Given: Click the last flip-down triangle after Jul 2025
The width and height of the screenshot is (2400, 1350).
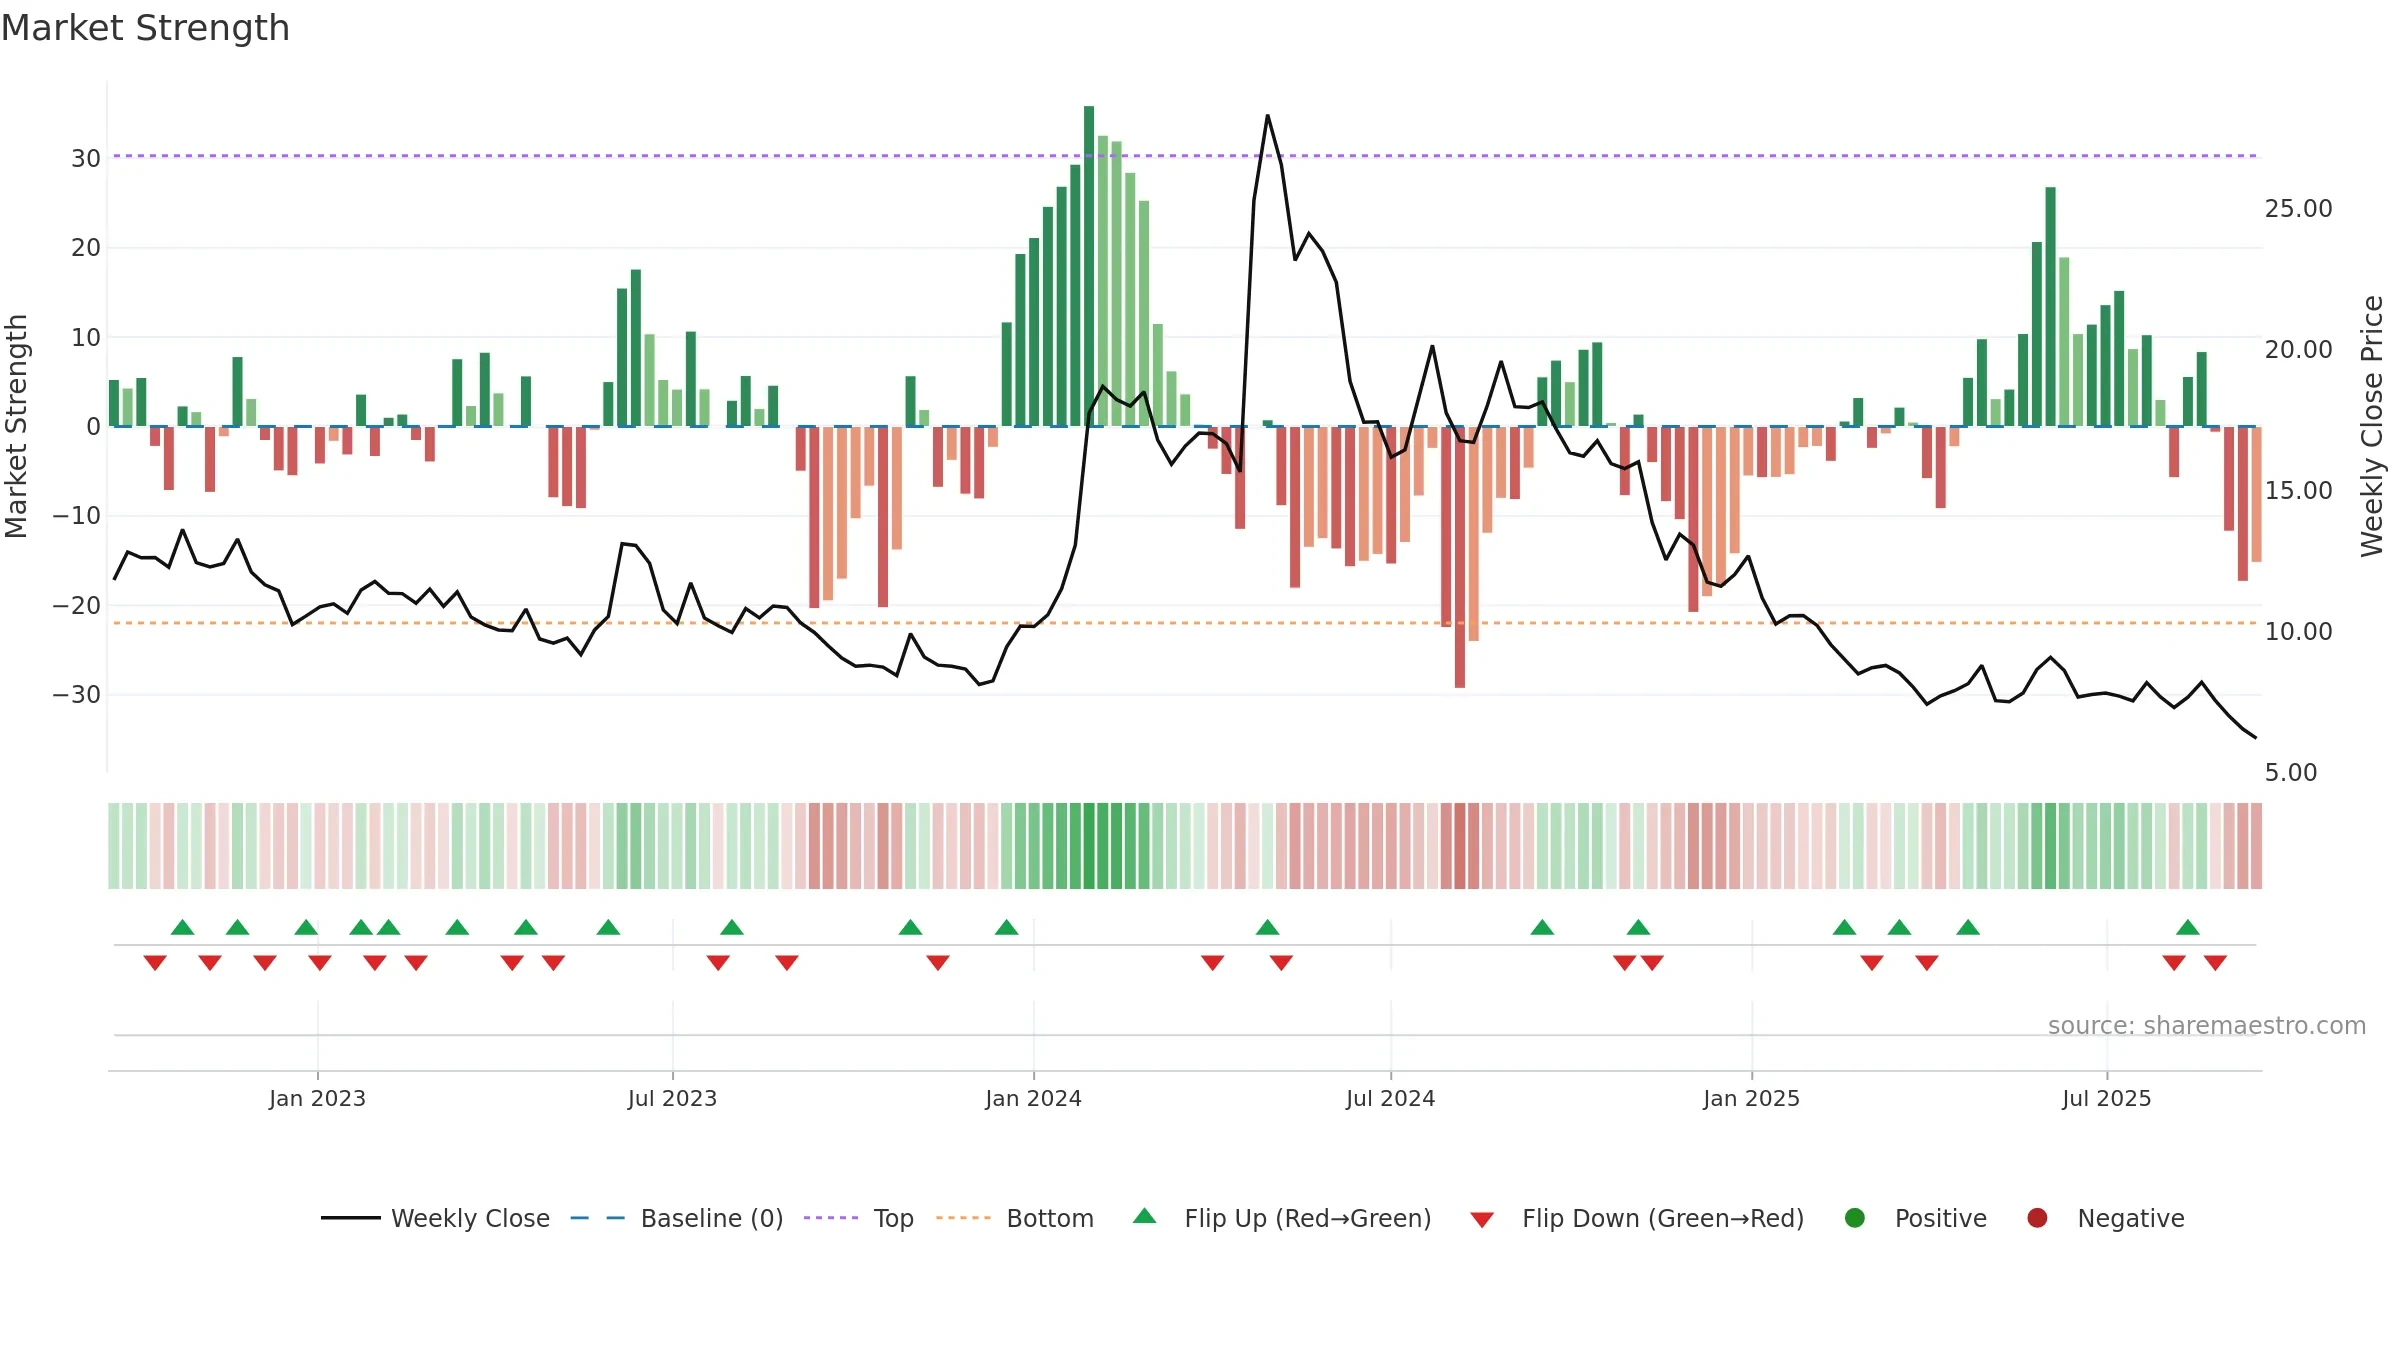Looking at the screenshot, I should [2215, 962].
